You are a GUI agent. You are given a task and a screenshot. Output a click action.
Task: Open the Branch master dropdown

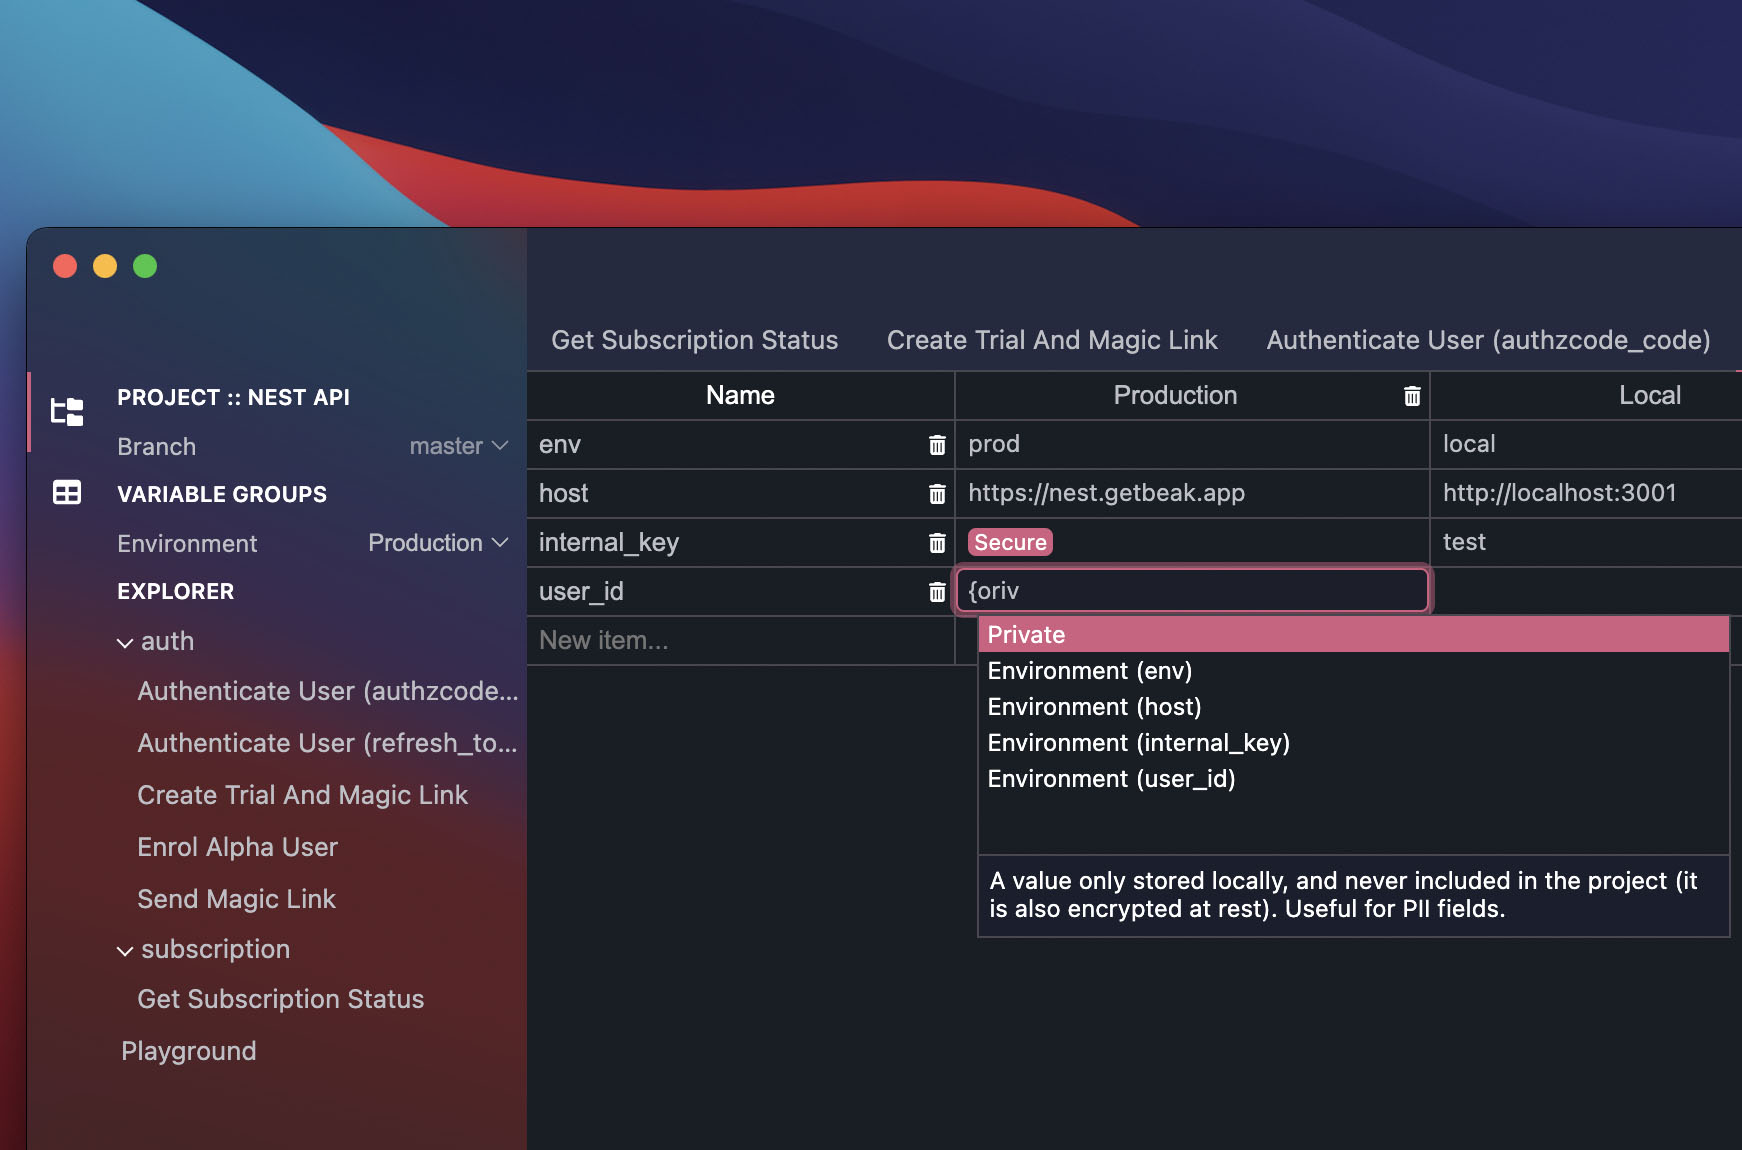(459, 446)
